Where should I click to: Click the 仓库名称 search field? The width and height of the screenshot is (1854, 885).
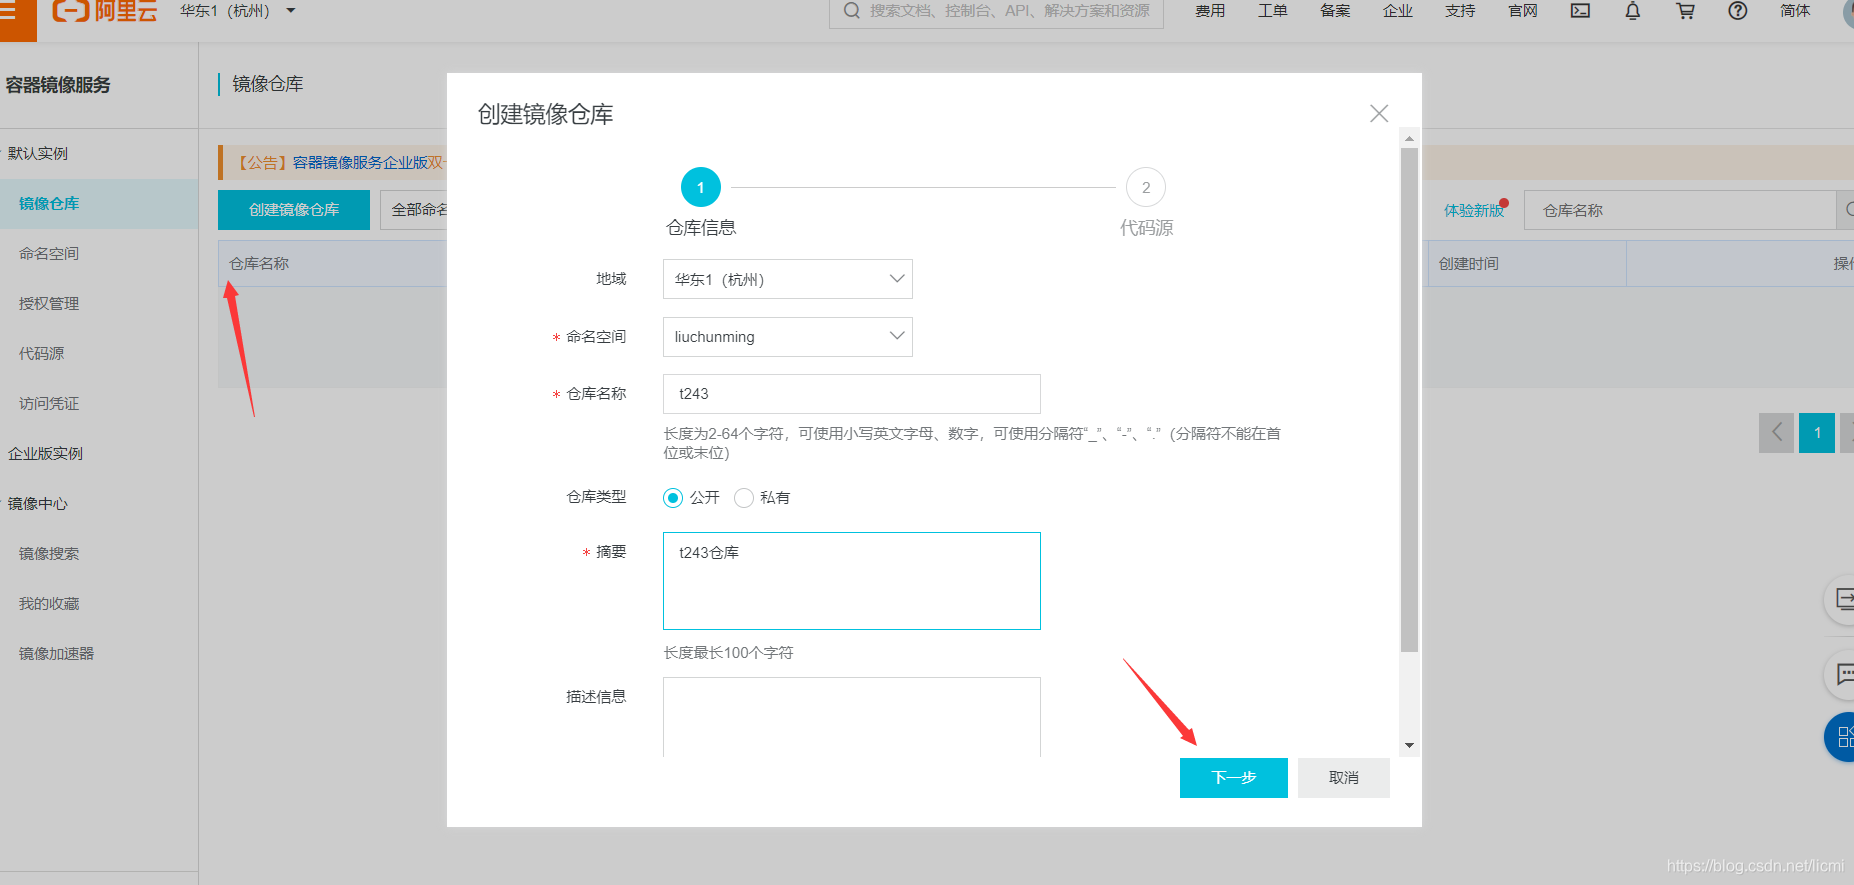pyautogui.click(x=1680, y=210)
